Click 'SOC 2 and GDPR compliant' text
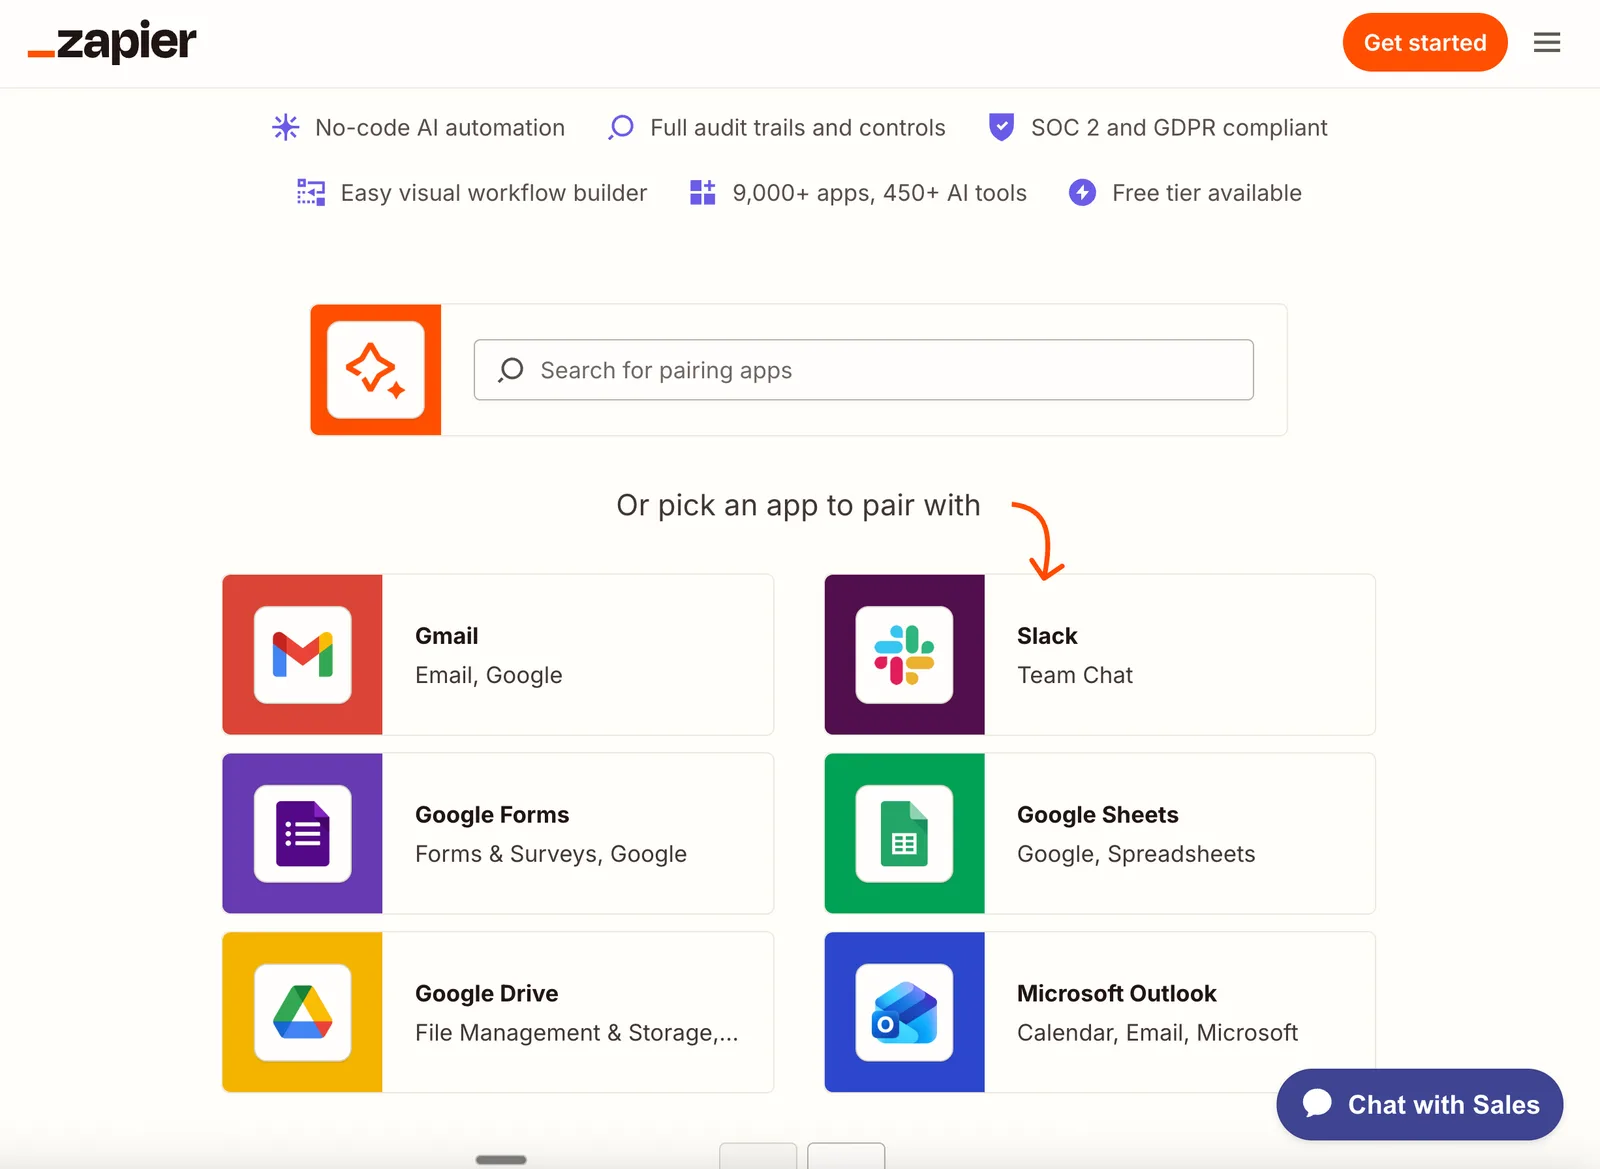Viewport: 1600px width, 1169px height. (x=1179, y=128)
